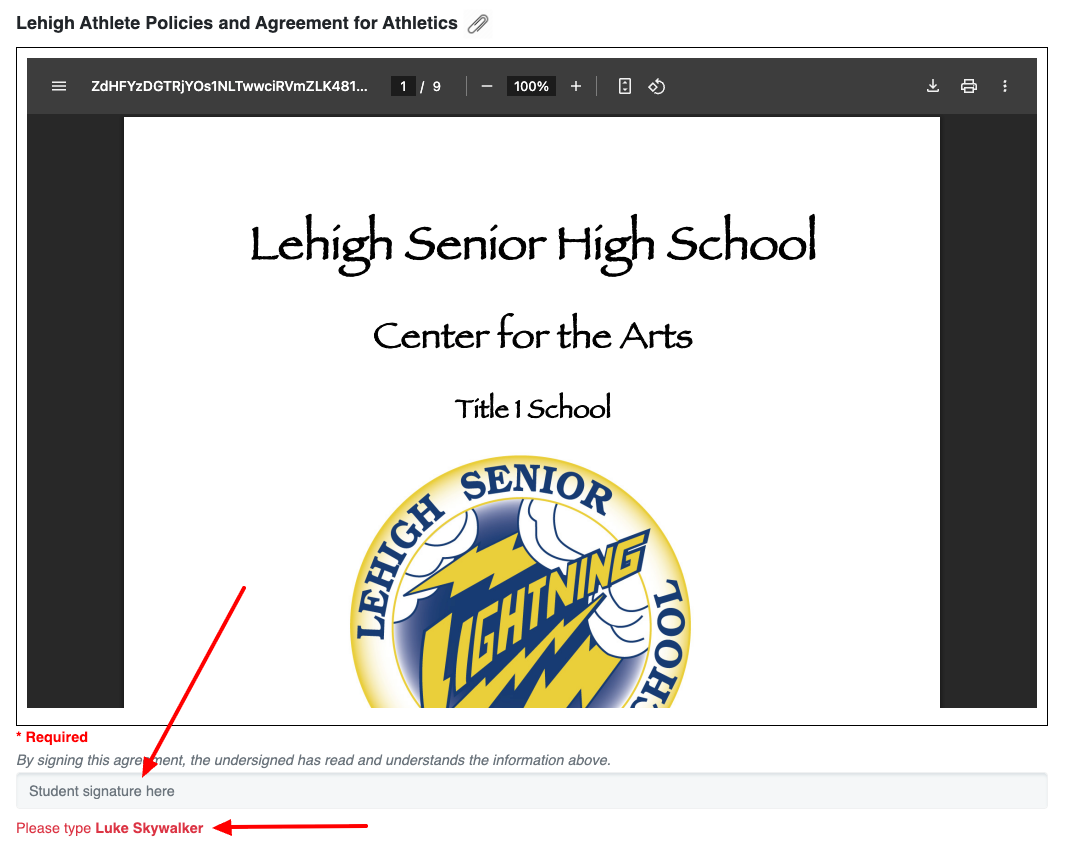Click the total page count 9
The height and width of the screenshot is (853, 1065).
[x=437, y=86]
